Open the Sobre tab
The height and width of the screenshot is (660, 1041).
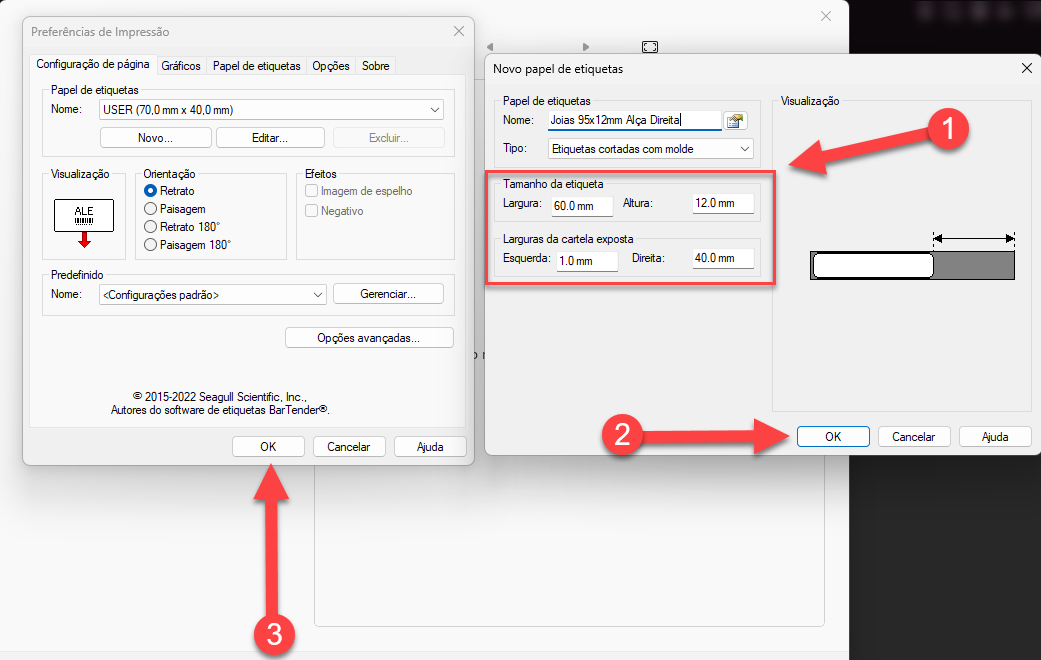click(375, 66)
